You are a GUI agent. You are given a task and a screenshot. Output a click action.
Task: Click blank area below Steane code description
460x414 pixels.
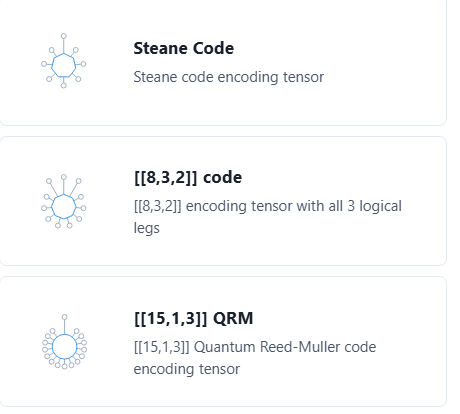(229, 105)
